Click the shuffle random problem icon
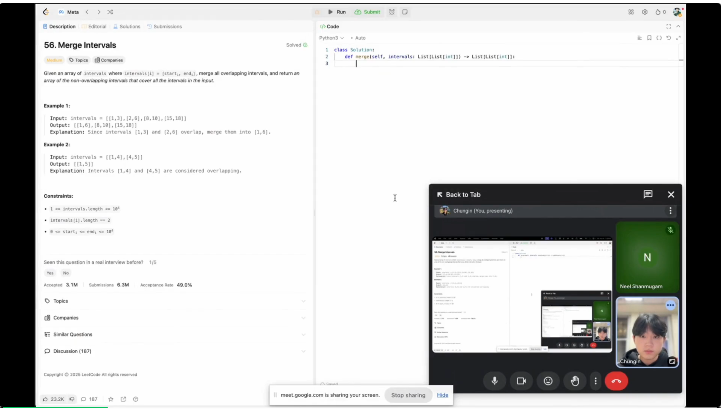Screen dimensions: 722x409 110,12
